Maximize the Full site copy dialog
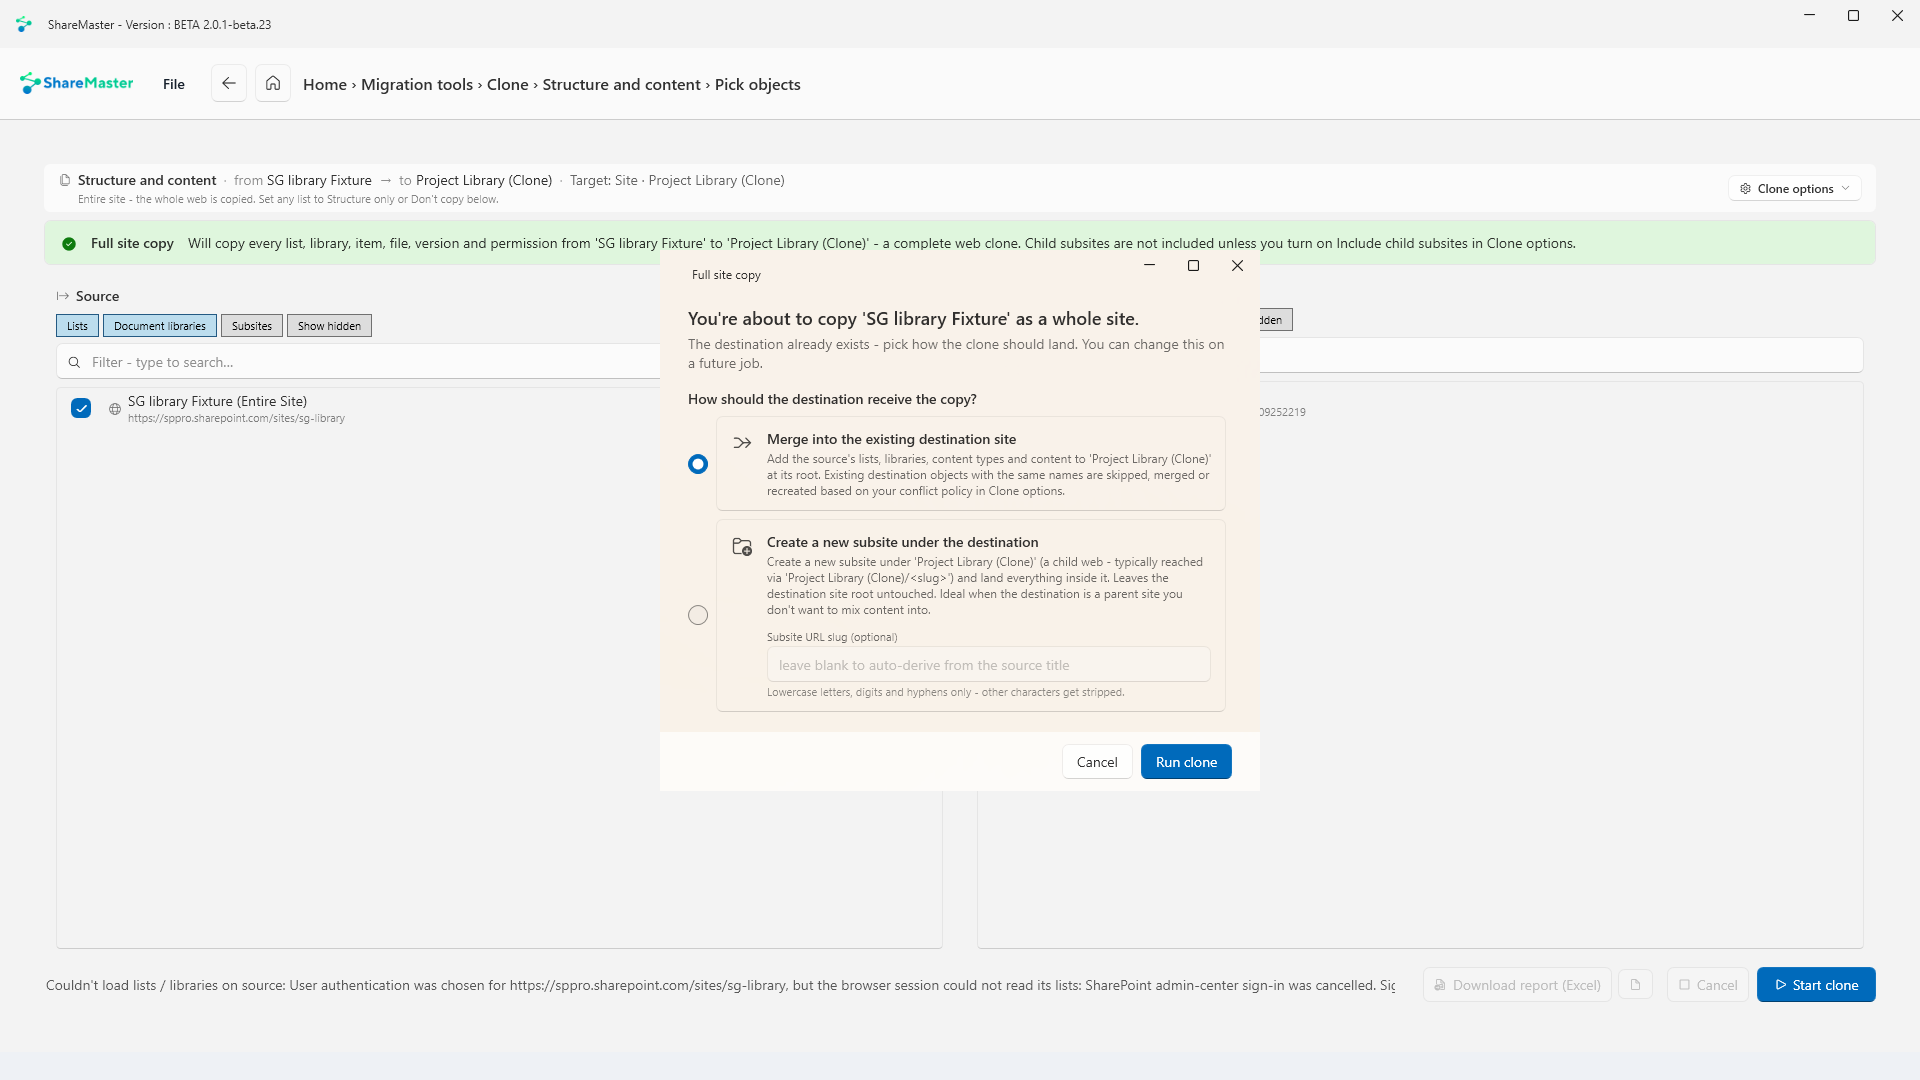Screen dimensions: 1920x1080 point(1193,266)
